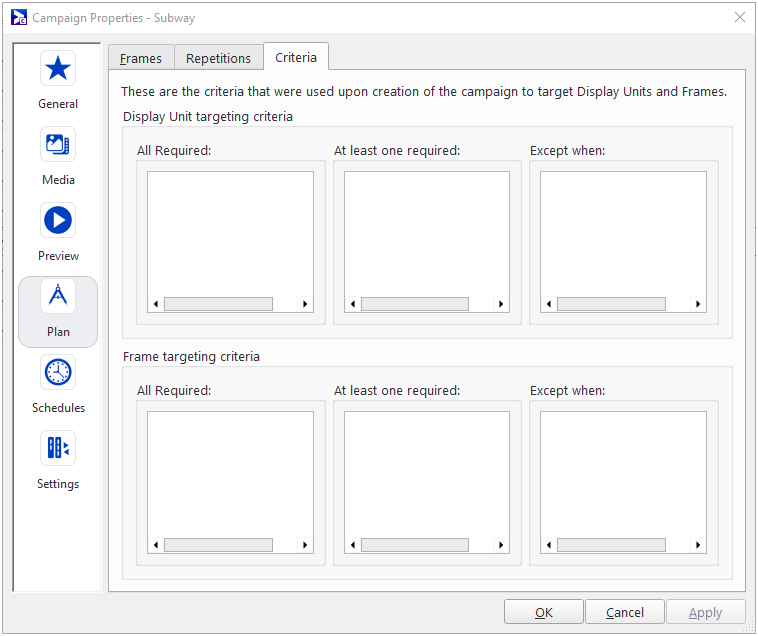Viewport: 758px width, 636px height.
Task: Select the Criteria tab
Action: 296,57
